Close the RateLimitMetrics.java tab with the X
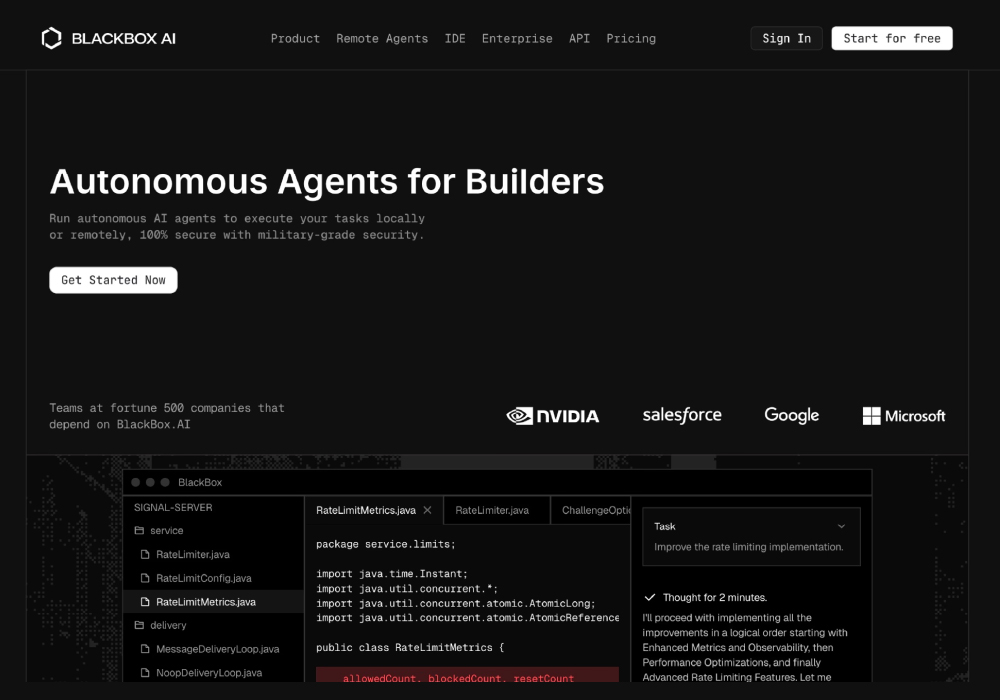The width and height of the screenshot is (1000, 700). click(427, 510)
